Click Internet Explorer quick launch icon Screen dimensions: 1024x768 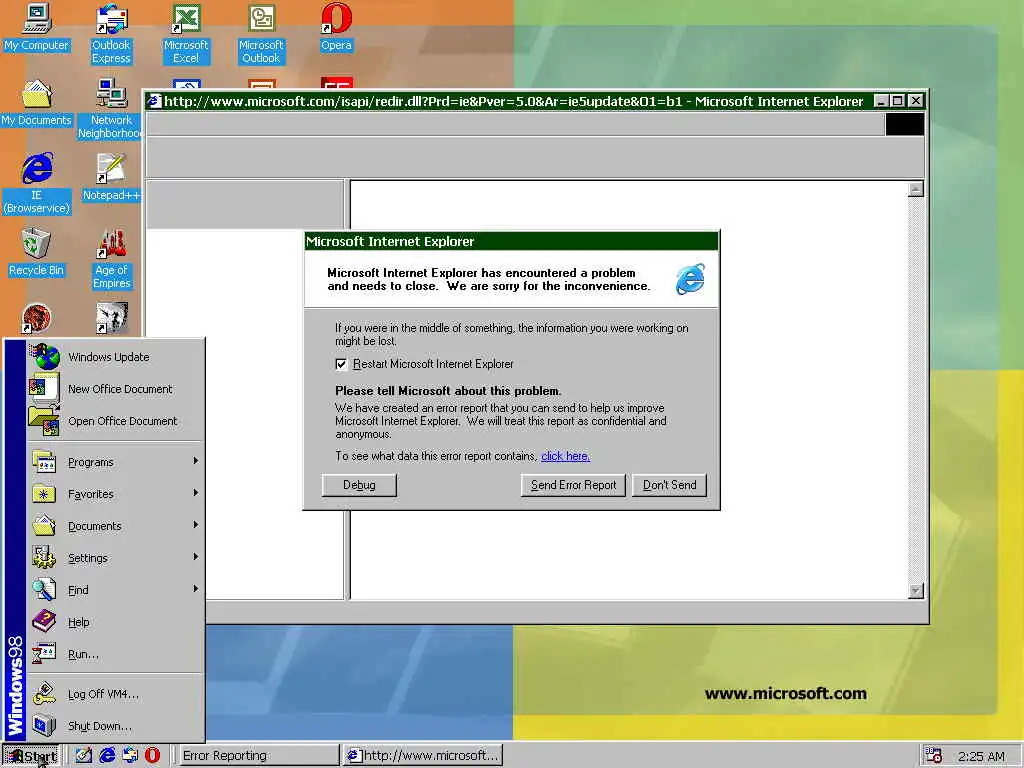point(107,755)
